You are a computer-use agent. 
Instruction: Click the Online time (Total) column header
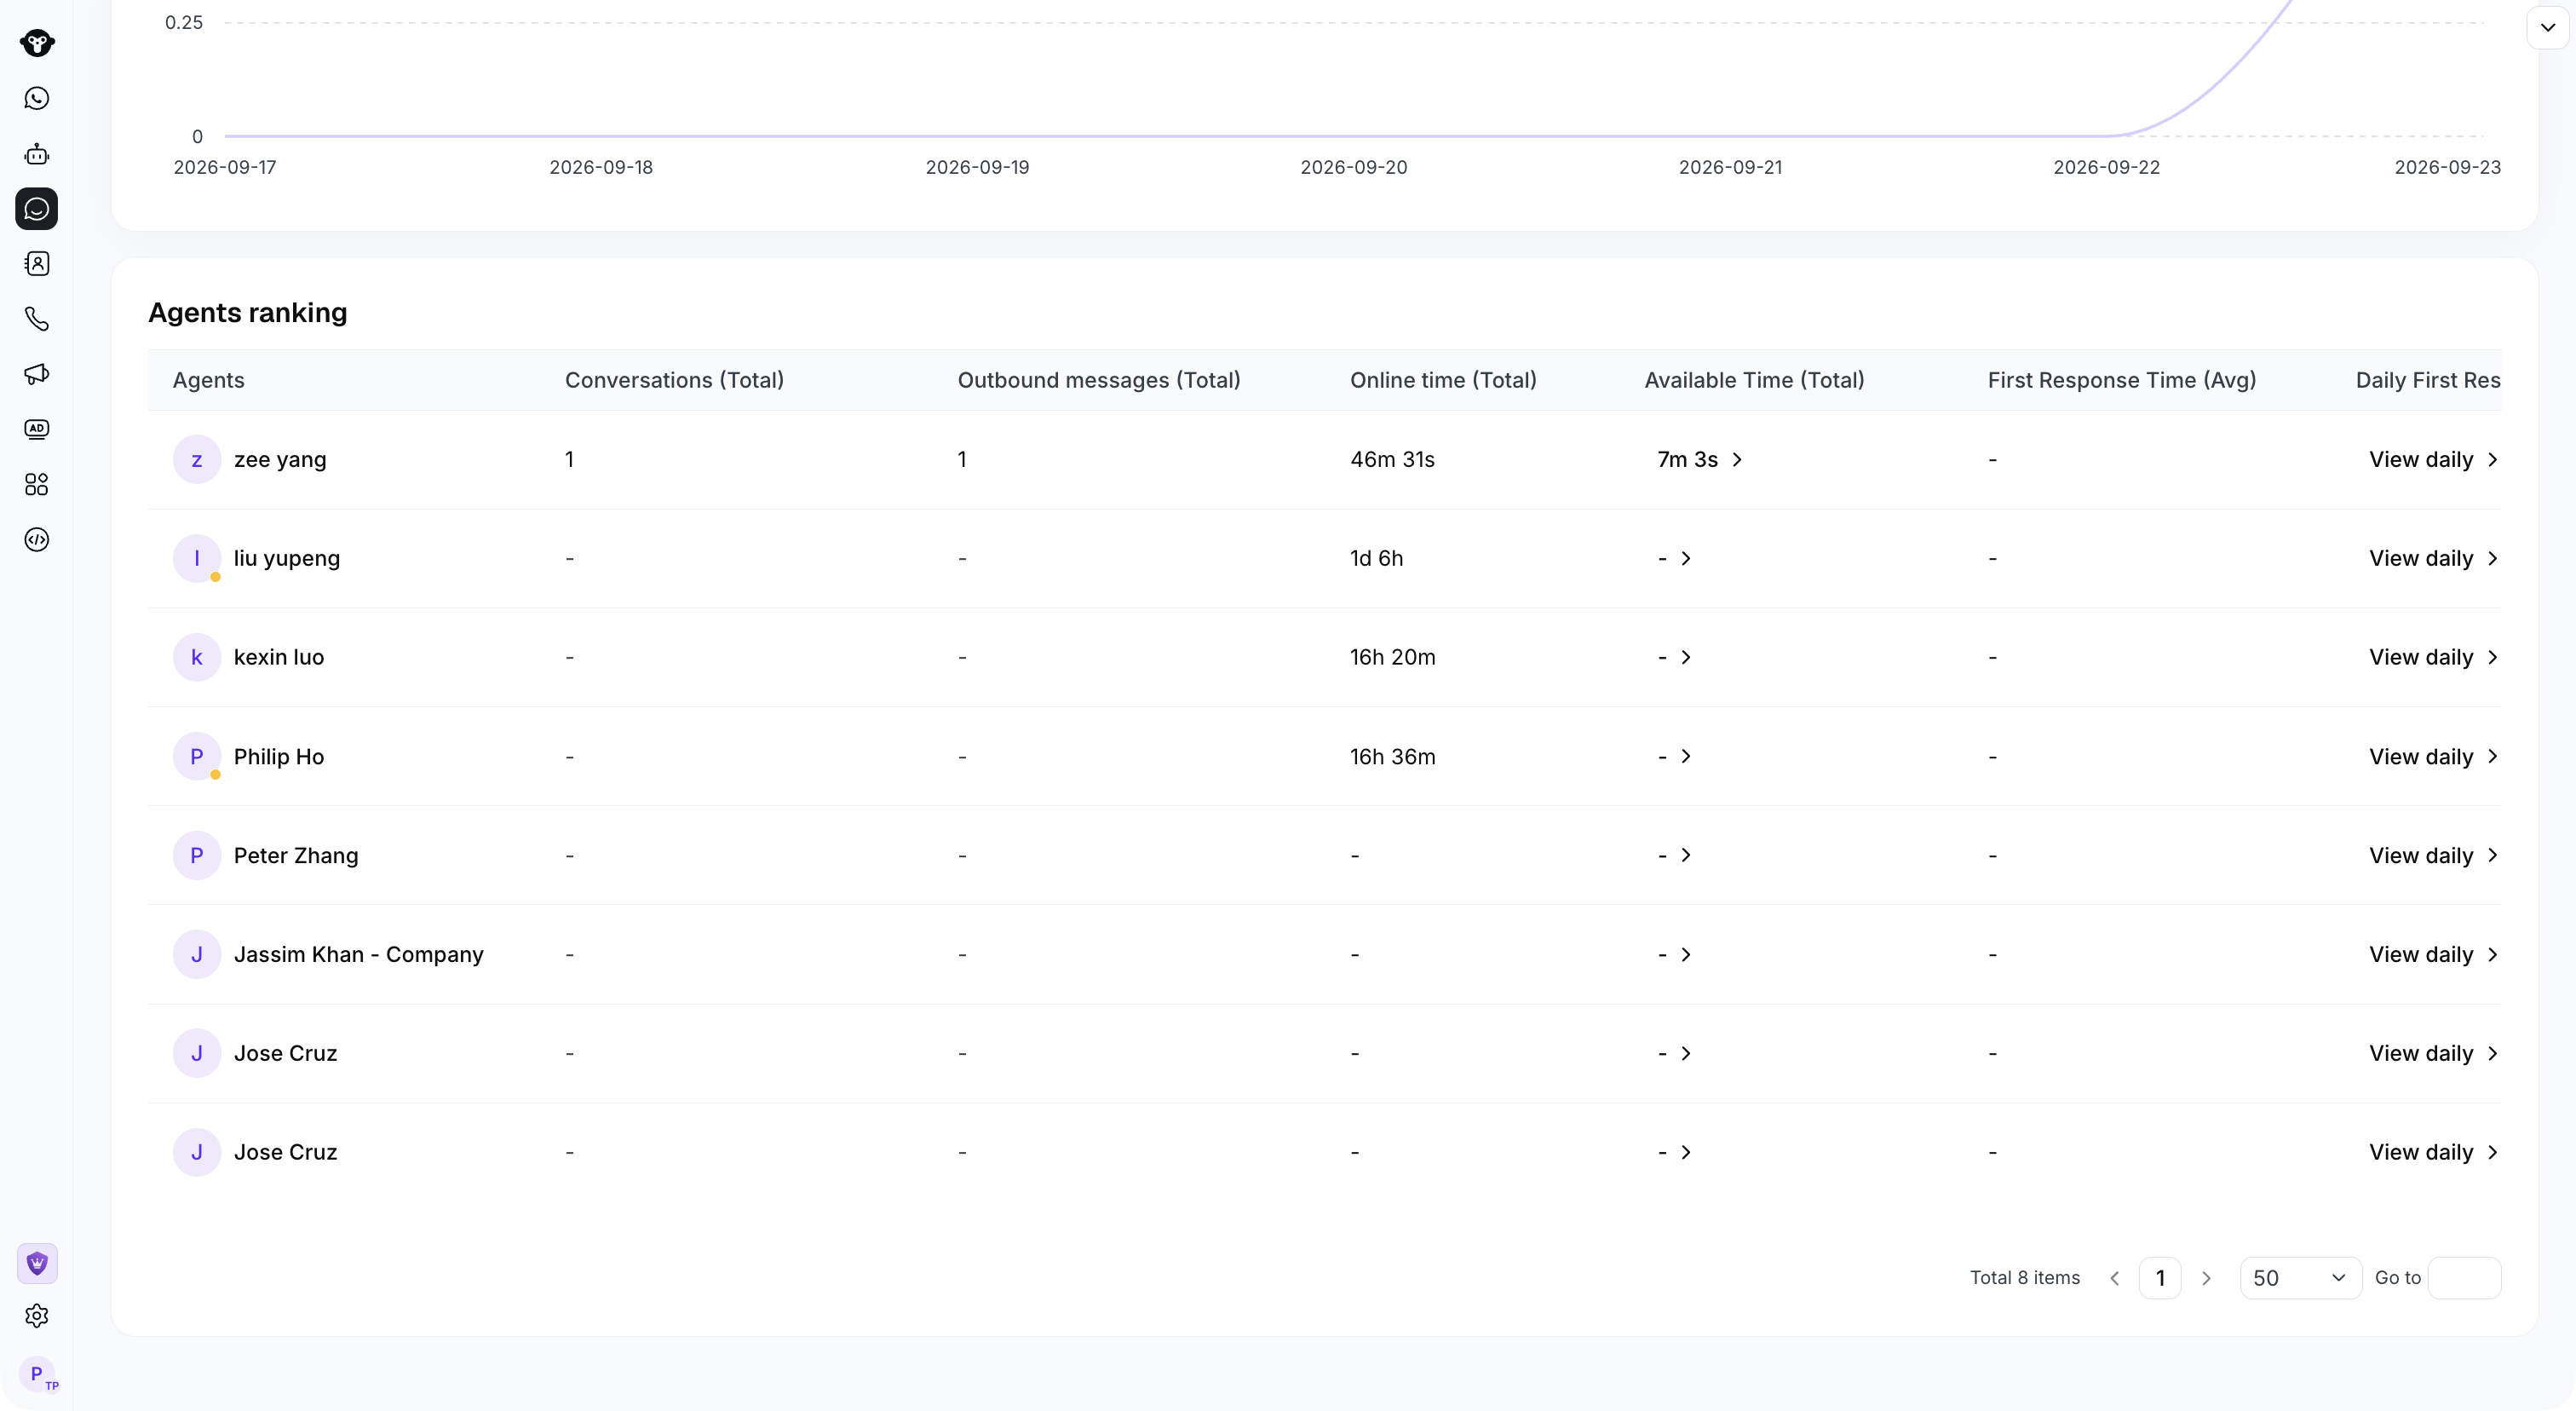1443,380
